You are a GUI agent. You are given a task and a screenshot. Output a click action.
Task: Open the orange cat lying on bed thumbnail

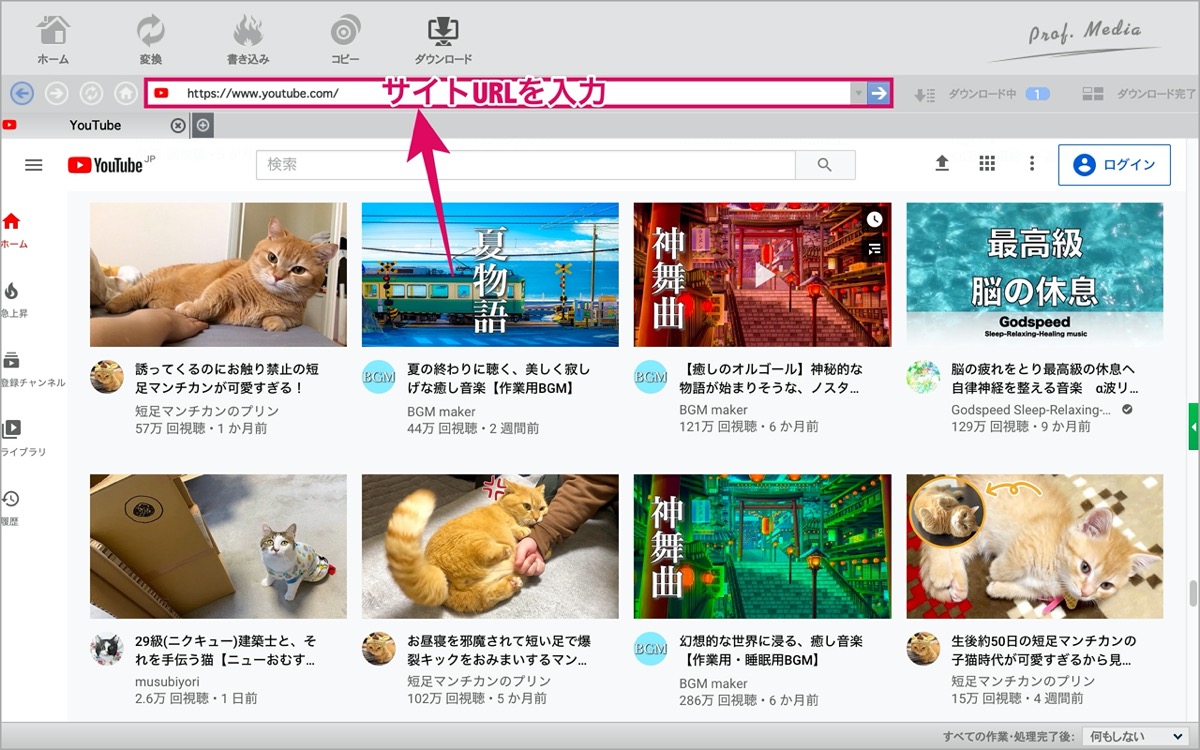(218, 275)
